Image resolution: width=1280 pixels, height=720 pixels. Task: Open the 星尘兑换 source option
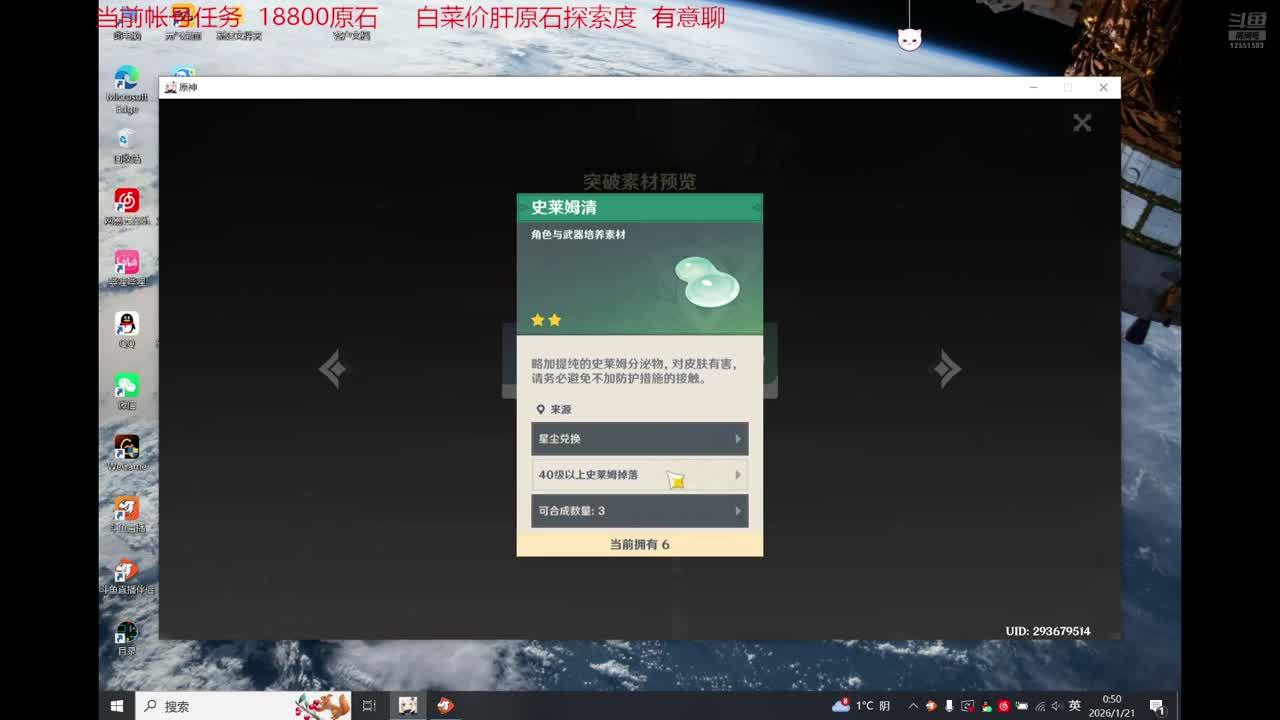(x=639, y=439)
